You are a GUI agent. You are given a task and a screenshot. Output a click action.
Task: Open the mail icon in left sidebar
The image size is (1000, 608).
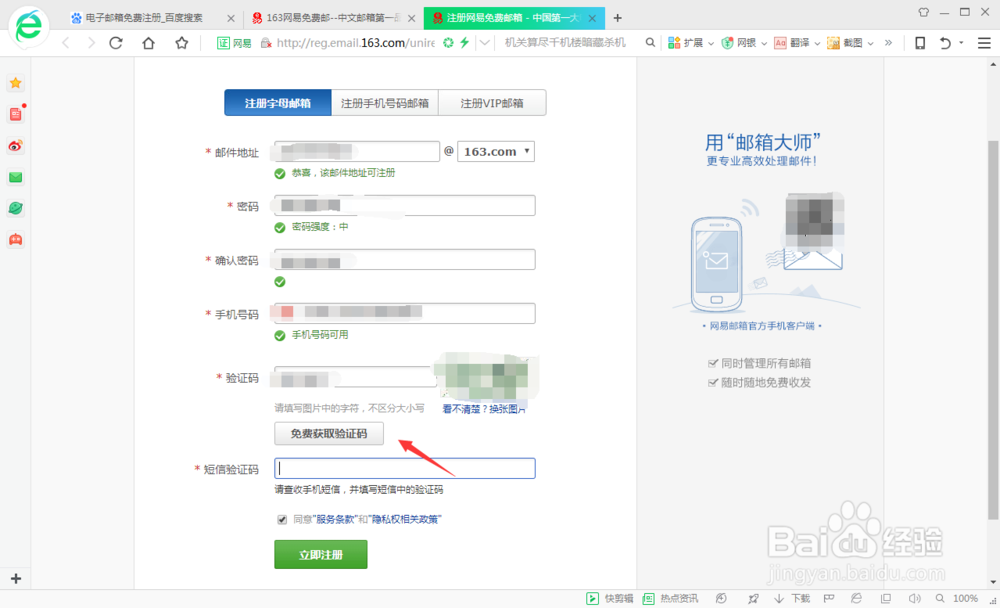tap(16, 177)
